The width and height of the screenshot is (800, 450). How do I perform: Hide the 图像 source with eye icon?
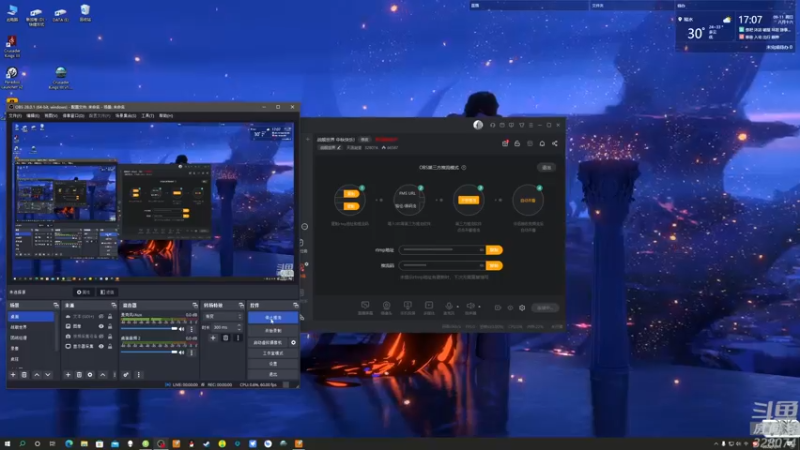pyautogui.click(x=101, y=326)
